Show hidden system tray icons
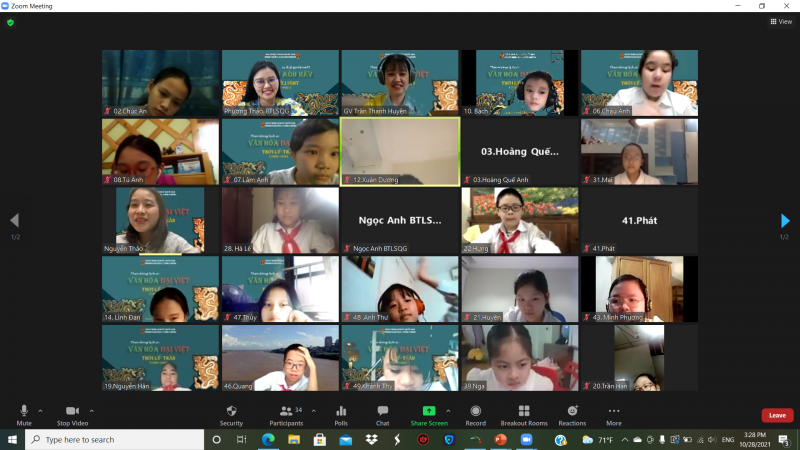 [624, 439]
